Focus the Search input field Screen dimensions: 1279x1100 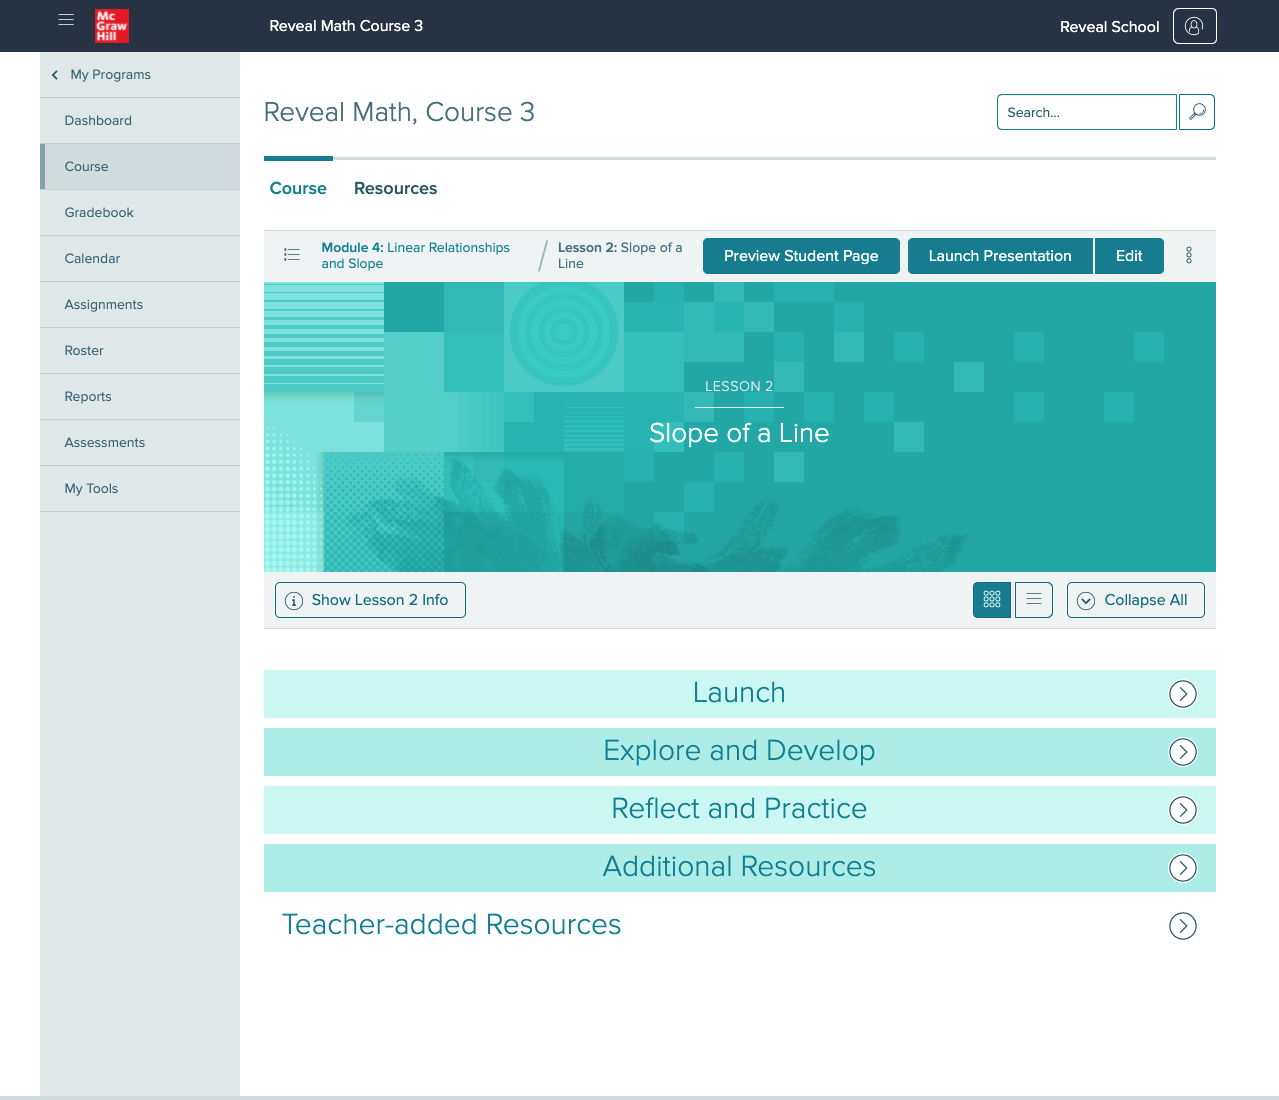(x=1087, y=112)
